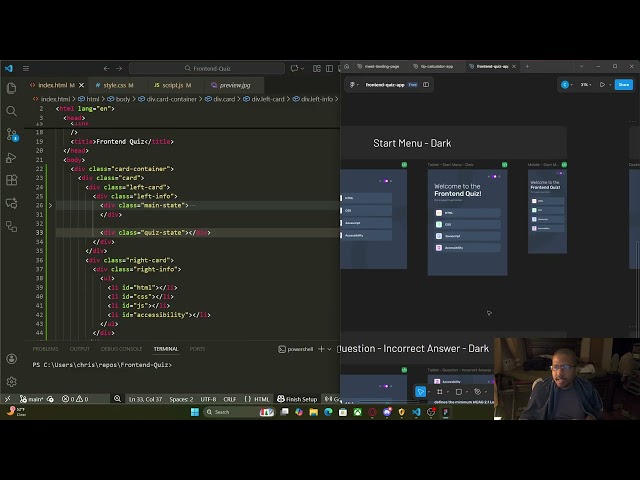Viewport: 640px width, 480px height.
Task: Open Figma home icon
Action: (347, 66)
